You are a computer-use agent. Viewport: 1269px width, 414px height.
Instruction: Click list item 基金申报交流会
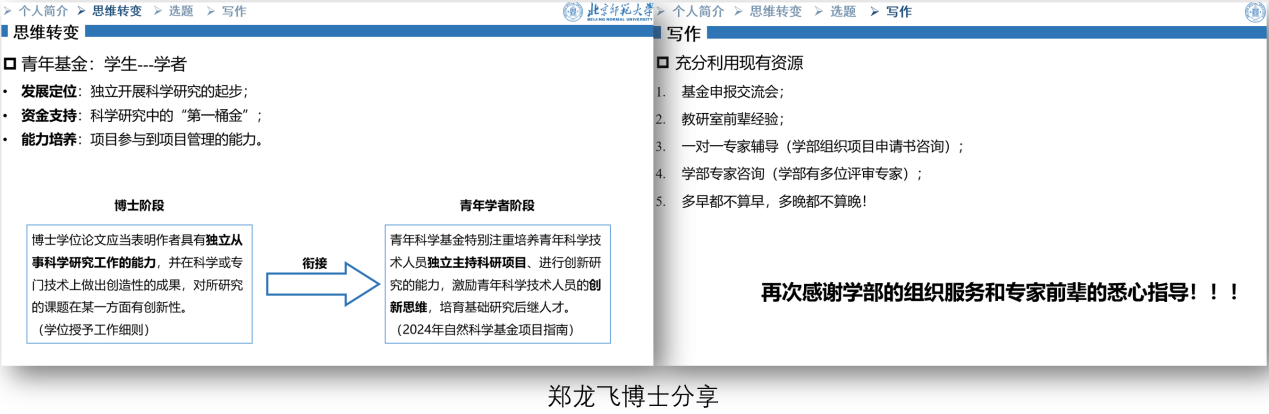click(x=732, y=92)
